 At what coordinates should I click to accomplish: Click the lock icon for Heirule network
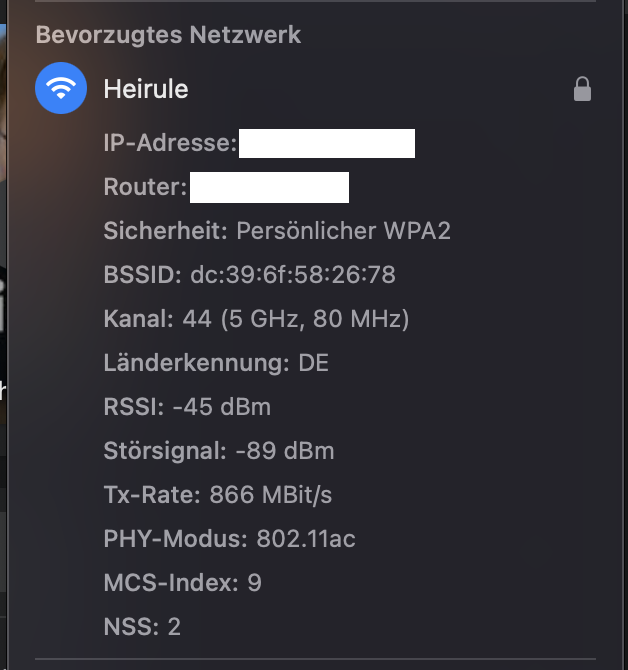(x=582, y=90)
